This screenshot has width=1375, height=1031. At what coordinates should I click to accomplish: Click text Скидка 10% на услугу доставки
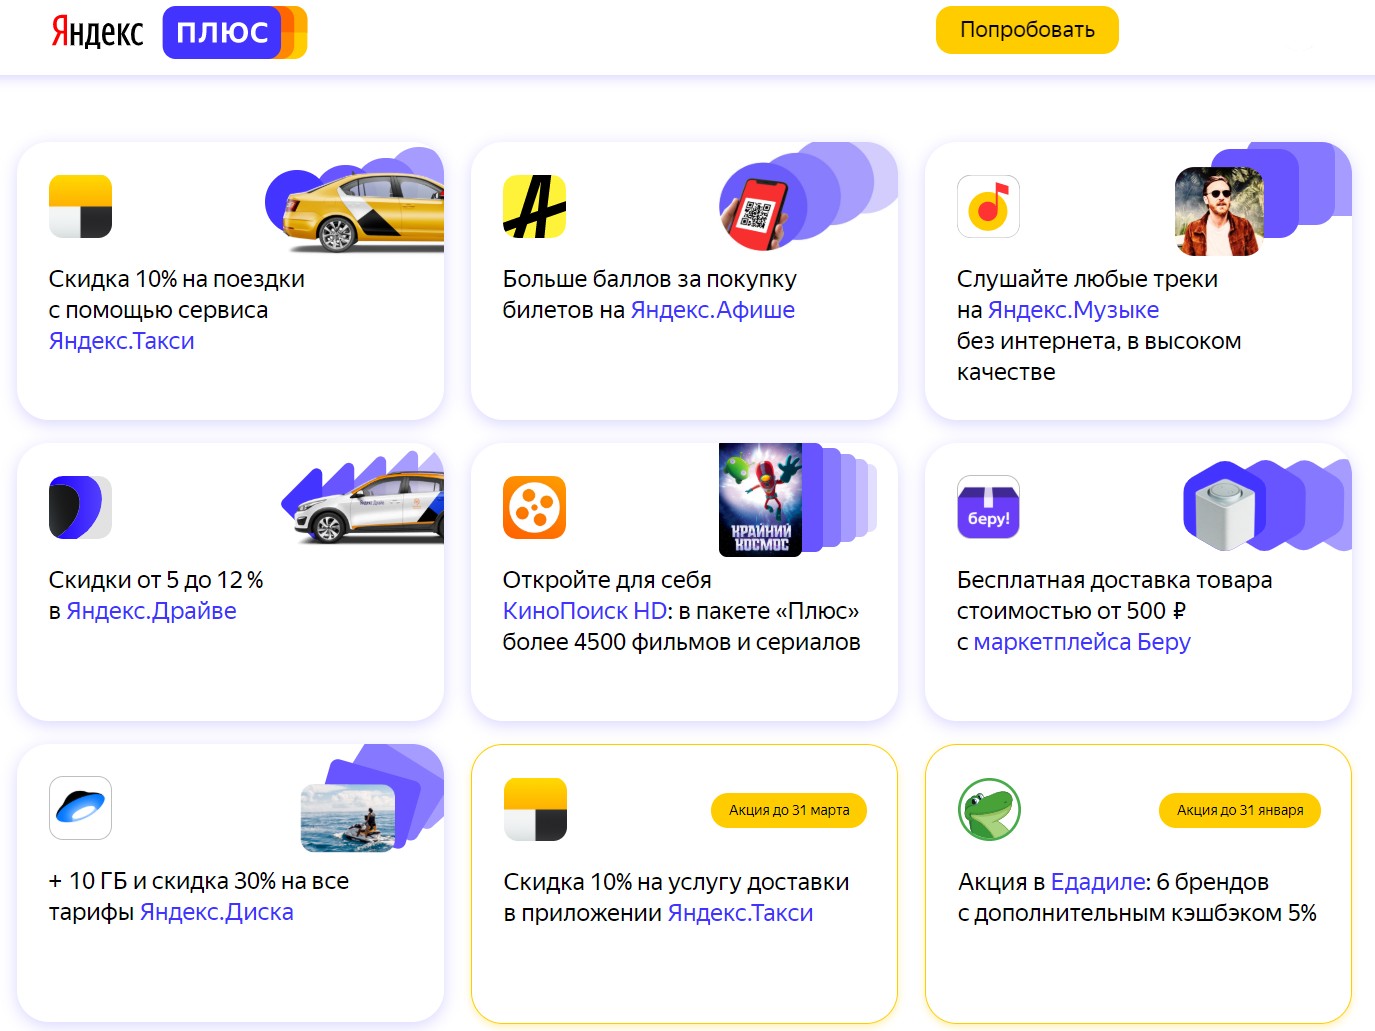coord(677,882)
